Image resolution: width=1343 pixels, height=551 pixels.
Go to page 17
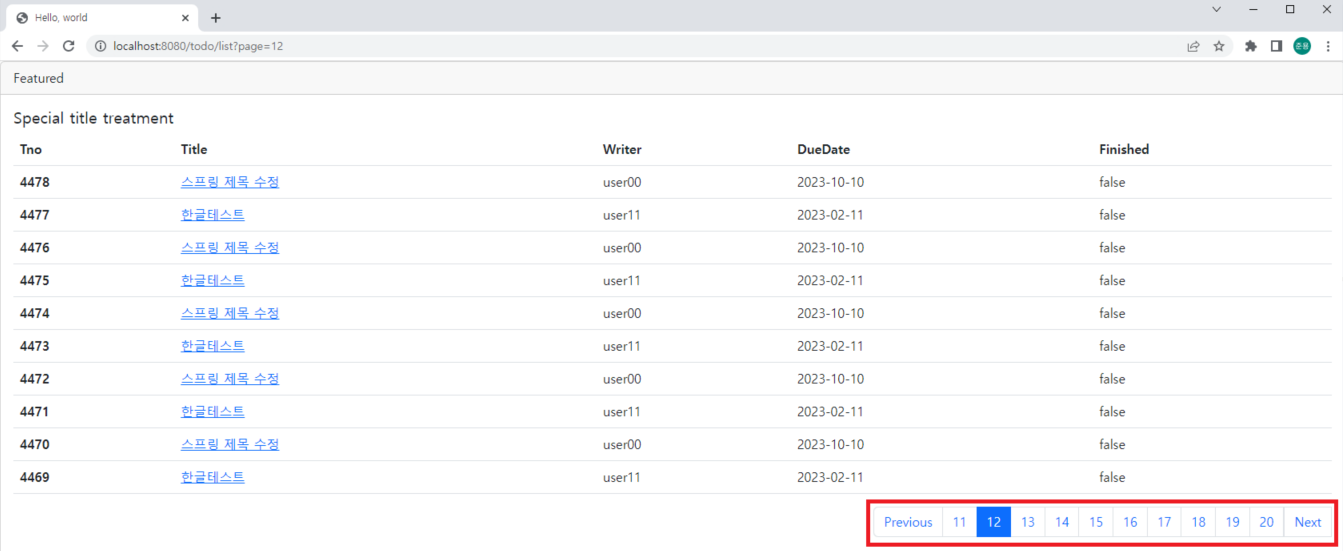[1164, 522]
